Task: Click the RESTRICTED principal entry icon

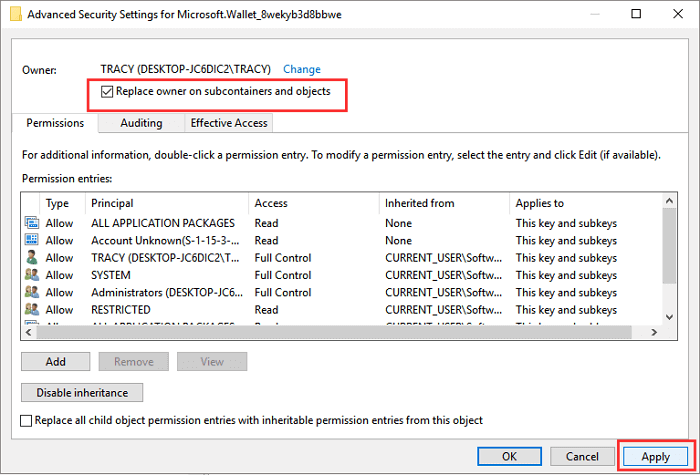Action: pyautogui.click(x=30, y=310)
